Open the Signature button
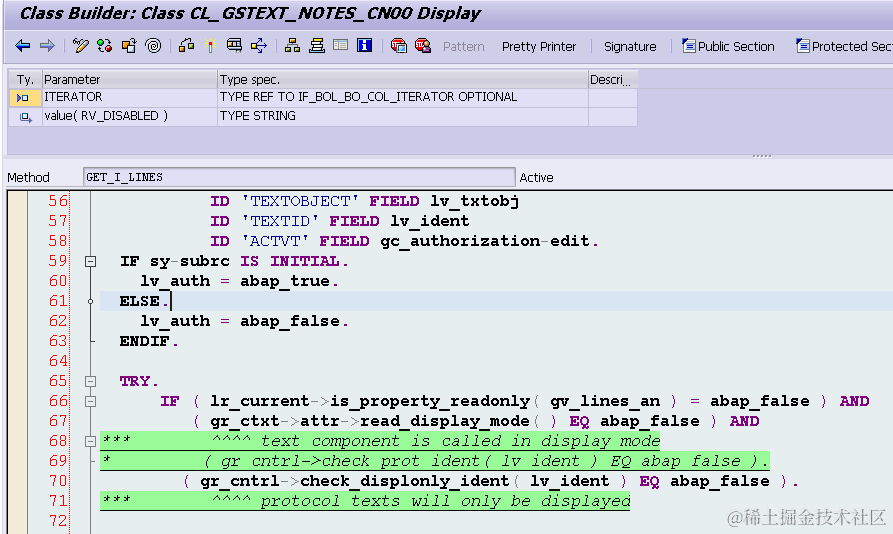This screenshot has height=534, width=893. point(630,47)
